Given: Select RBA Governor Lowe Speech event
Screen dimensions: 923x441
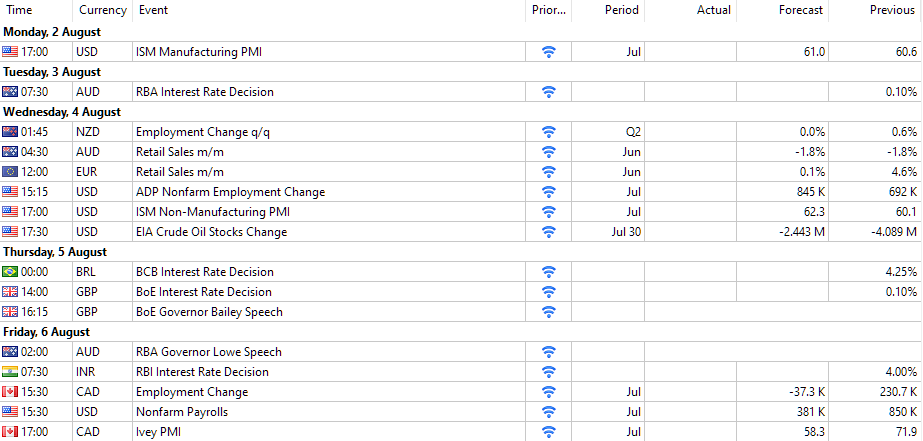Looking at the screenshot, I should (x=208, y=352).
